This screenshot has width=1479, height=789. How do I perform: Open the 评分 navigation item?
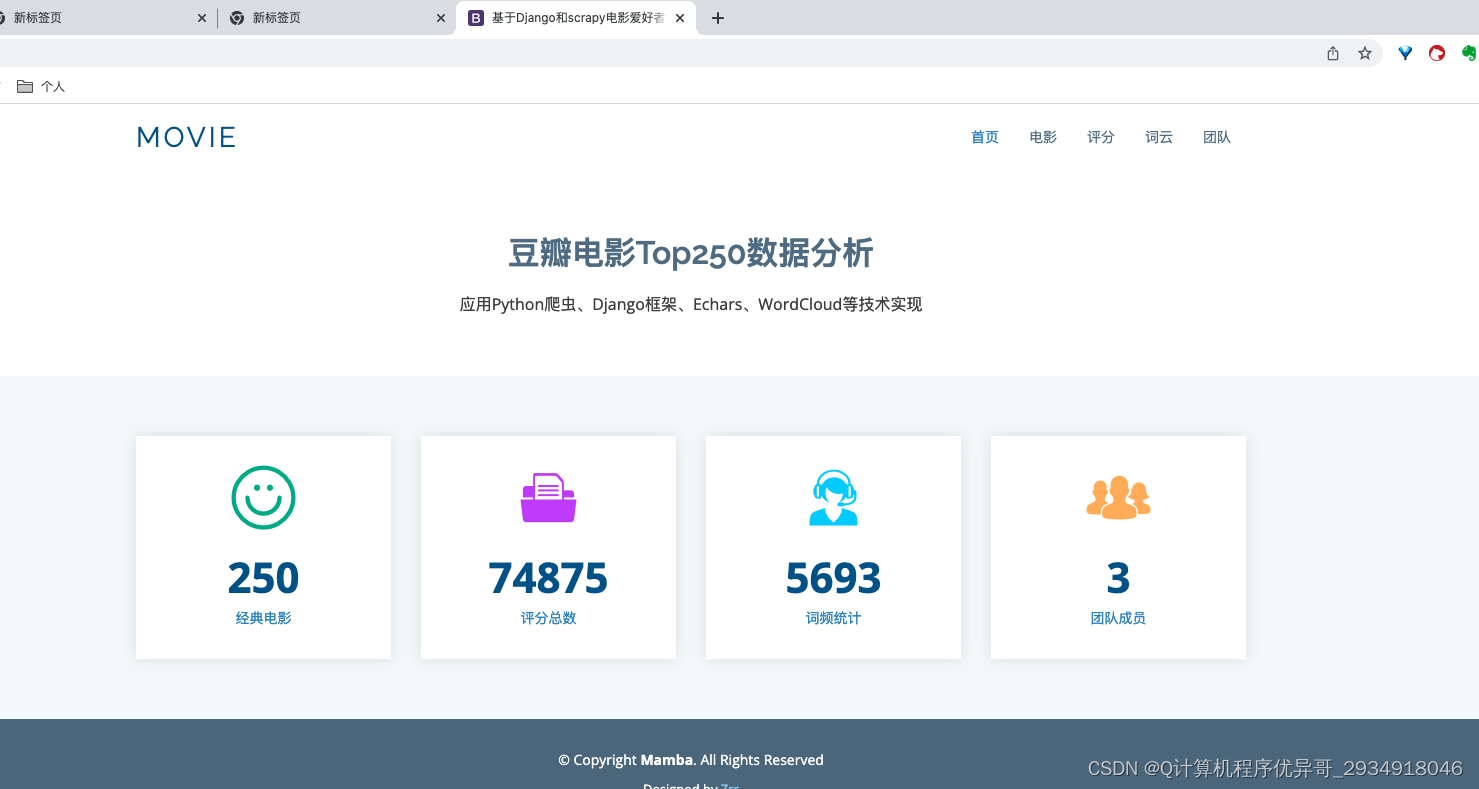1101,137
